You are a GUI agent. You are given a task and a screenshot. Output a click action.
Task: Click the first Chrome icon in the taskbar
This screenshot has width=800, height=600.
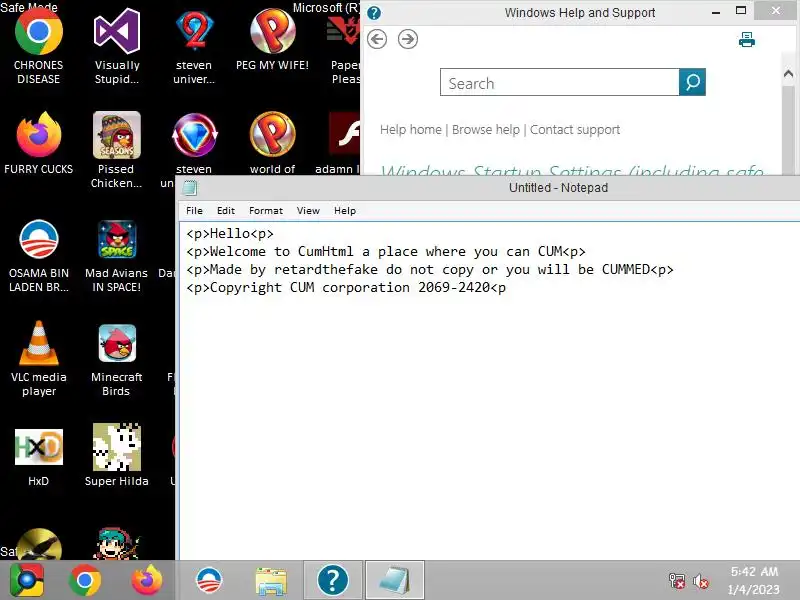tap(27, 580)
